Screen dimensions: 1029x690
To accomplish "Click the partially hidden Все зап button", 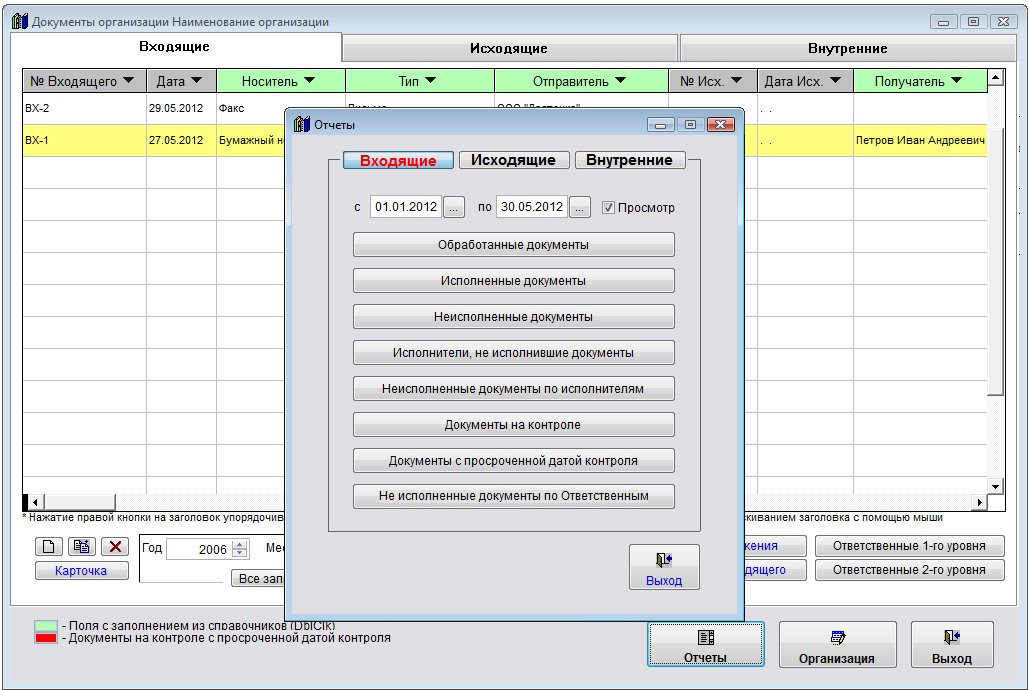I will click(x=258, y=578).
